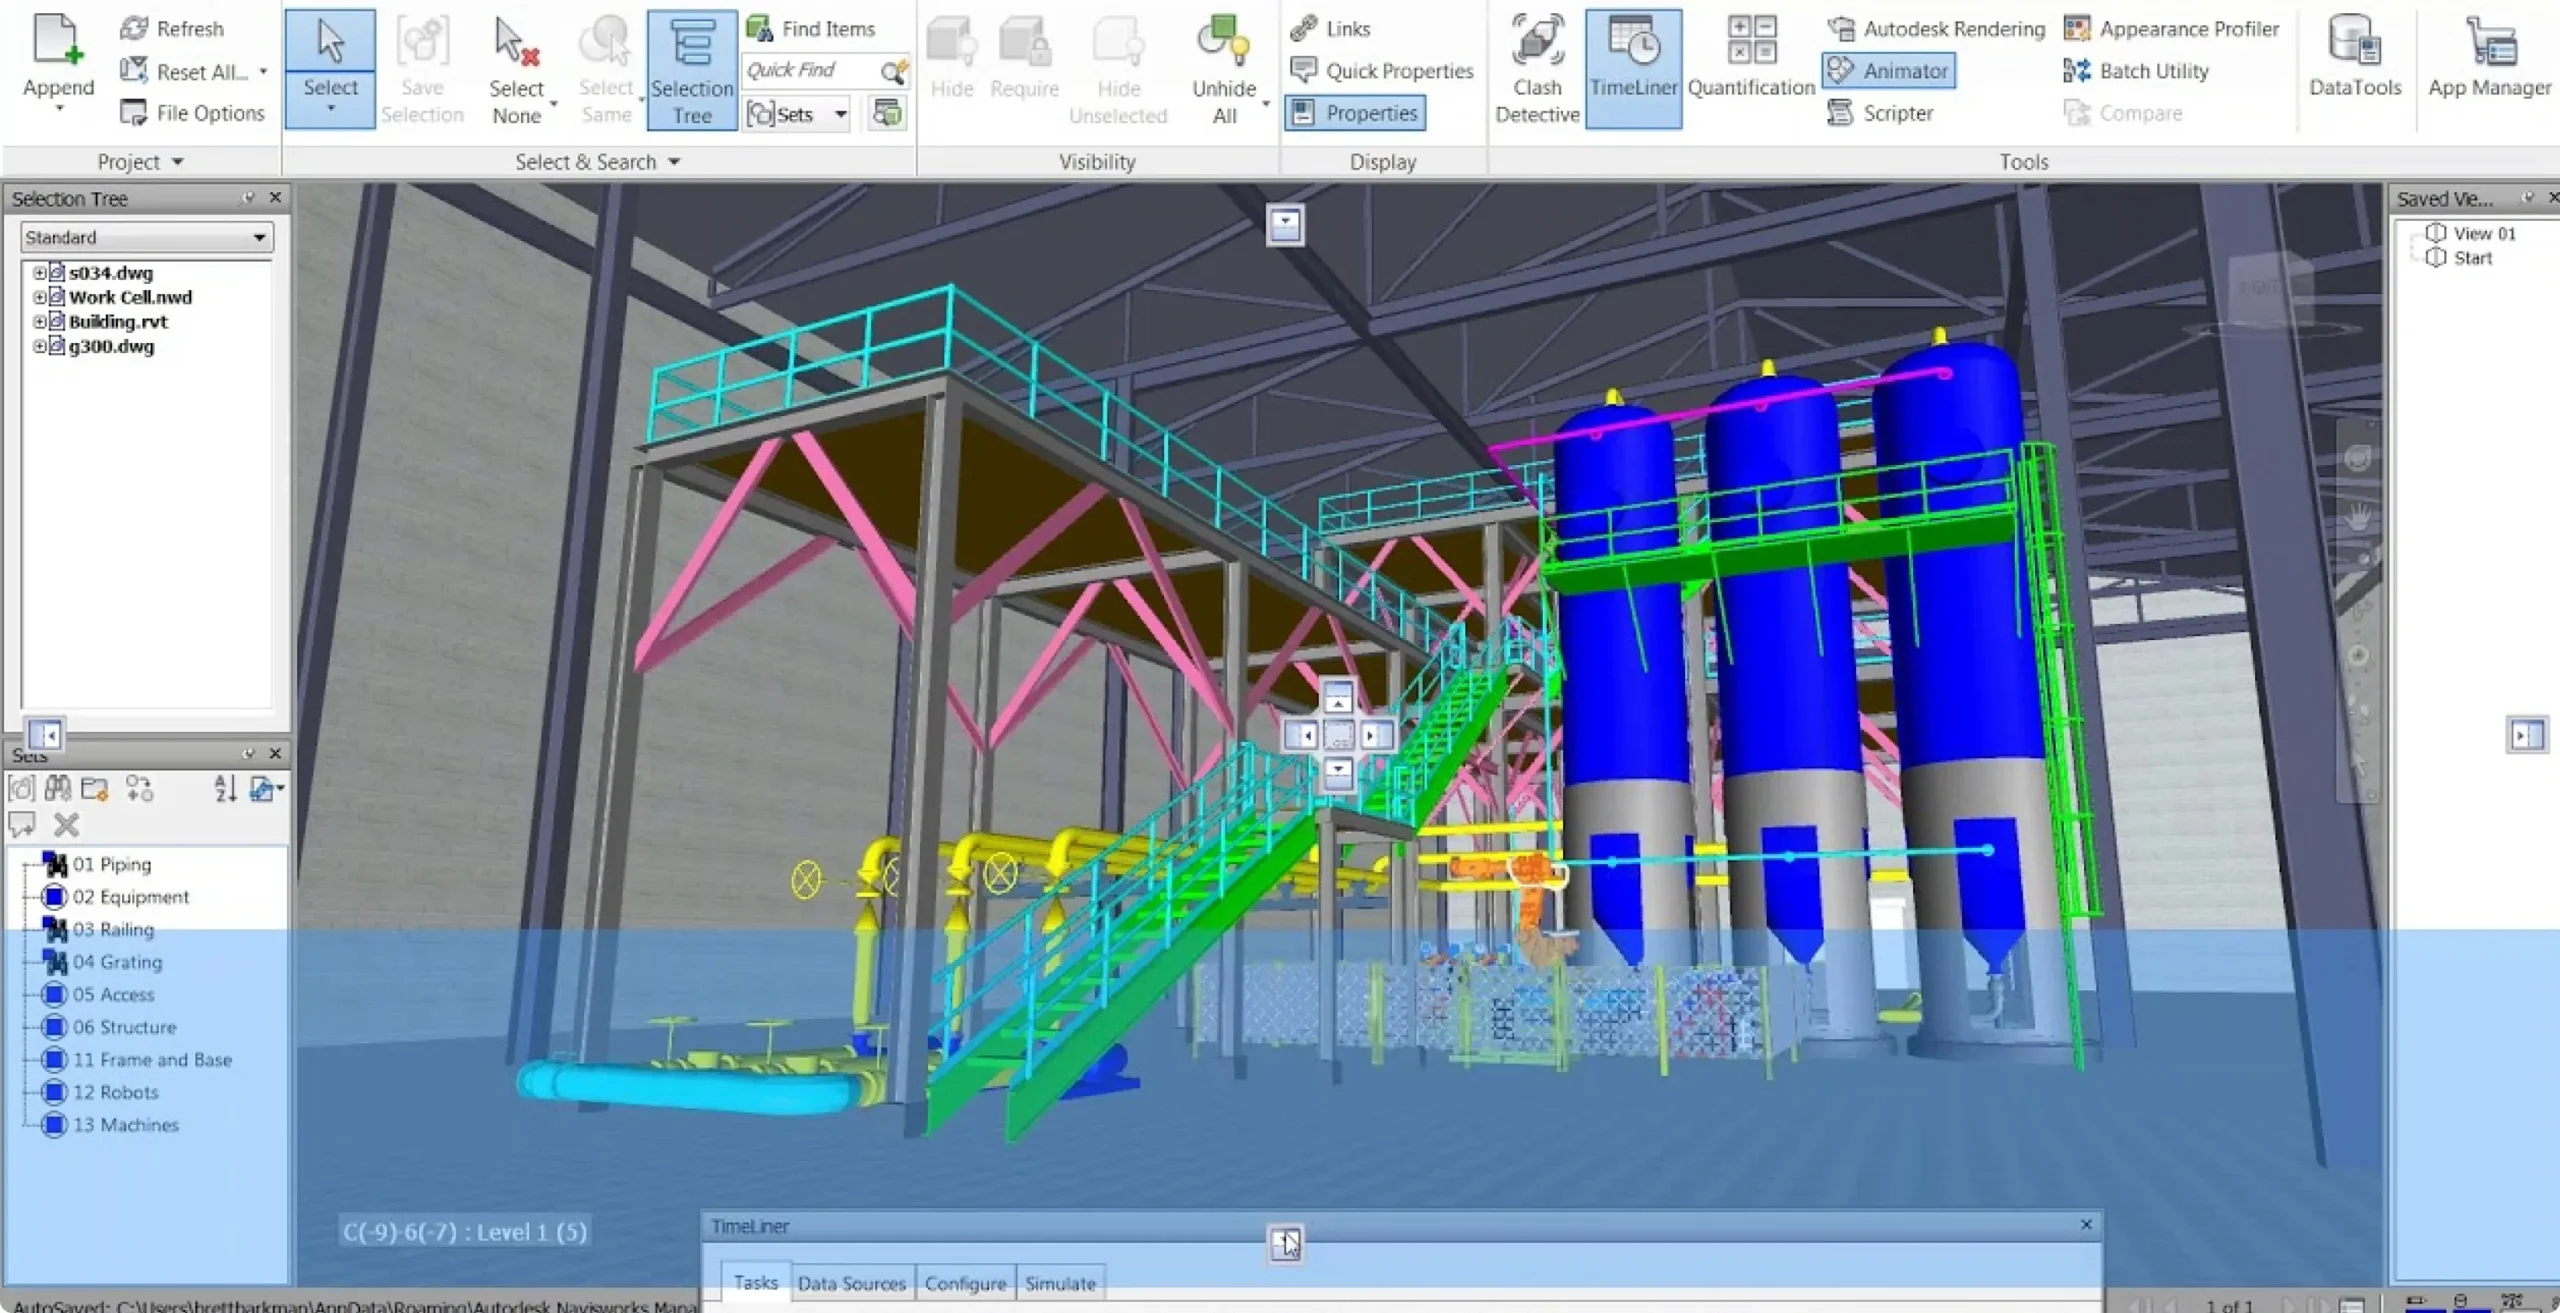The height and width of the screenshot is (1313, 2560).
Task: Switch to the Data Sources tab
Action: point(851,1283)
